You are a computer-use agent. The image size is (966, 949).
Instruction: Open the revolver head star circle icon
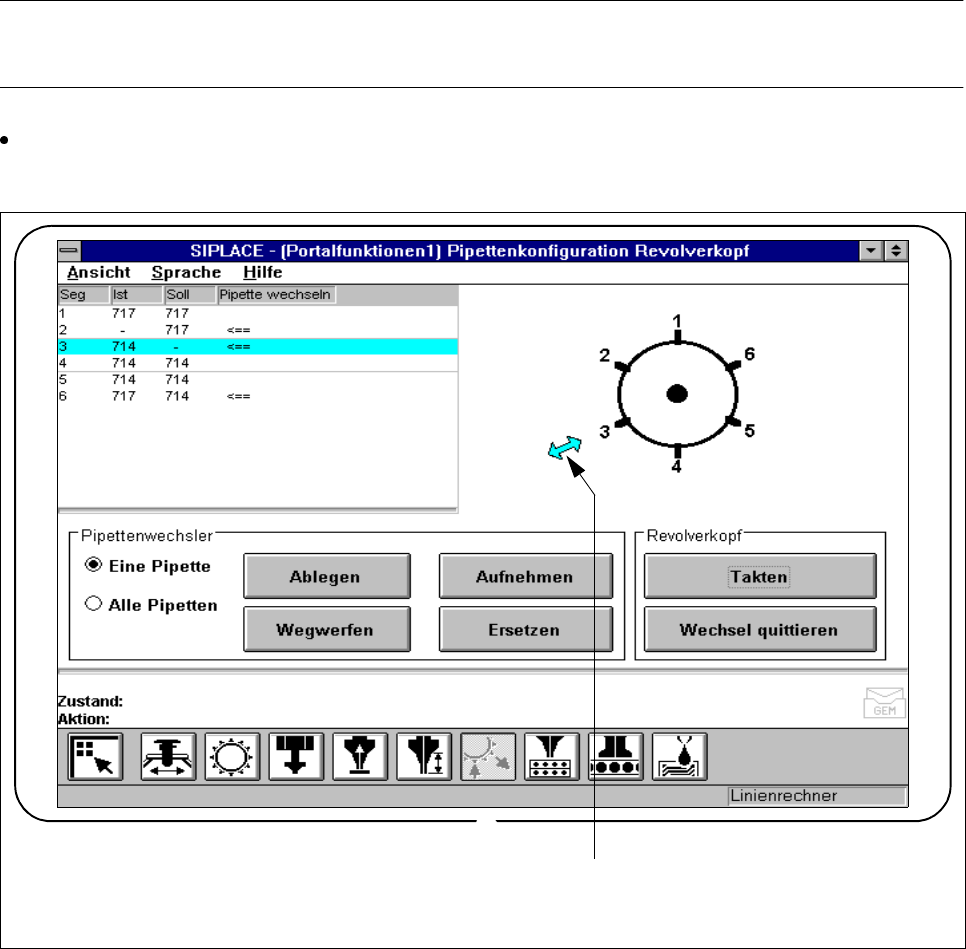tap(232, 757)
